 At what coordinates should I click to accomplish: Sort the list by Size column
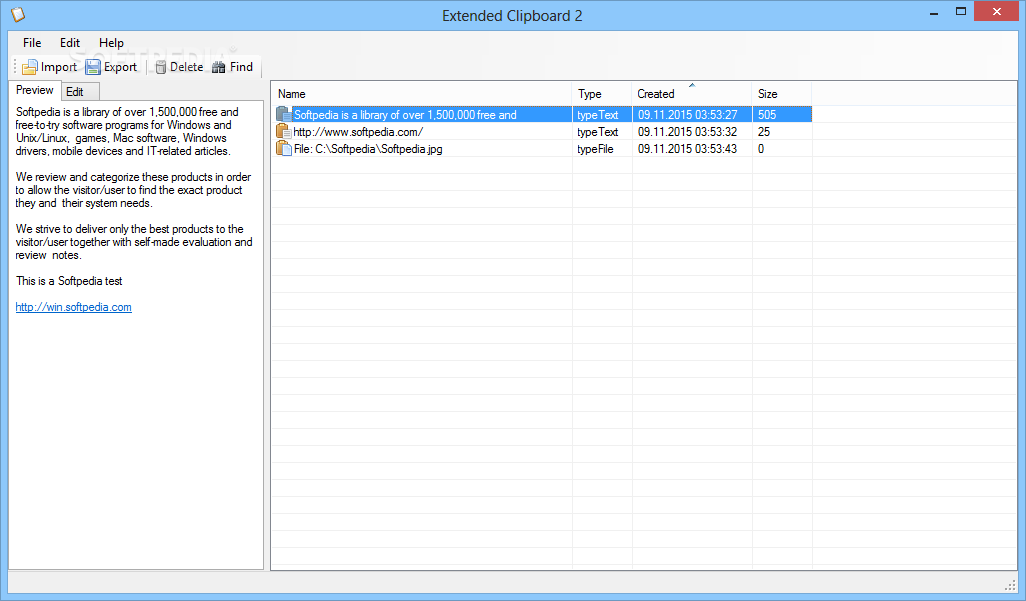(782, 94)
